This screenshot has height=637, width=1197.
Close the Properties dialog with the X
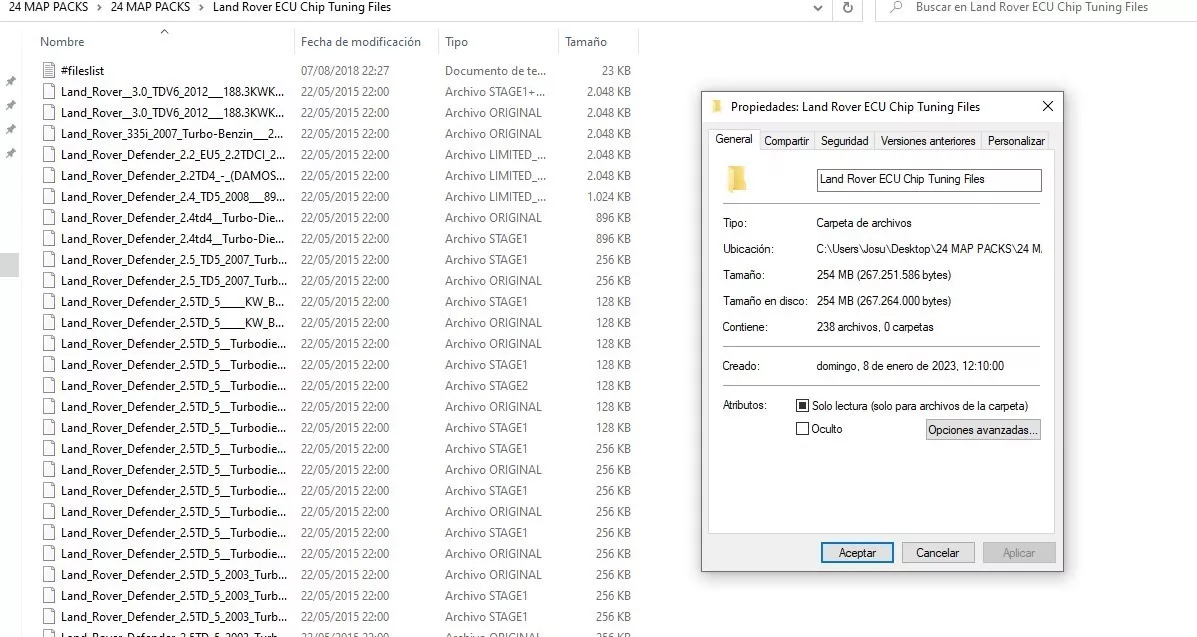click(1047, 106)
